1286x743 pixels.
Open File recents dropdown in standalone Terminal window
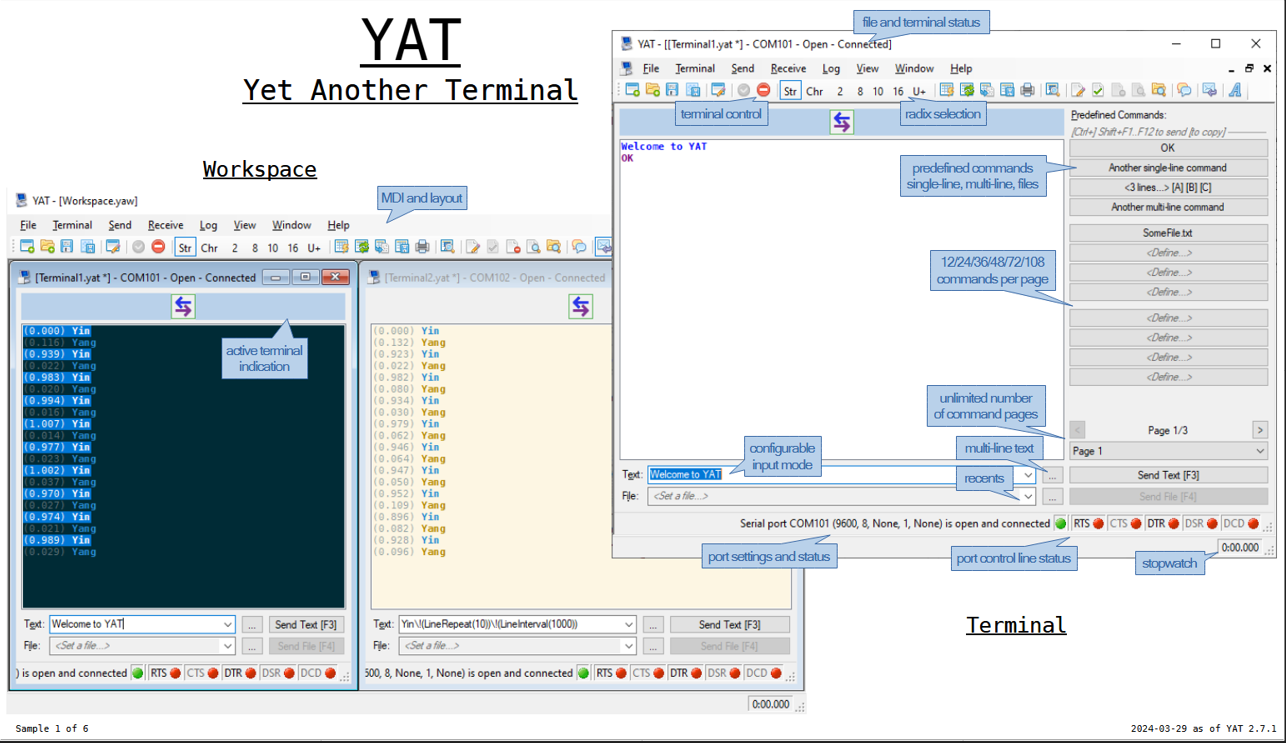[x=1028, y=496]
